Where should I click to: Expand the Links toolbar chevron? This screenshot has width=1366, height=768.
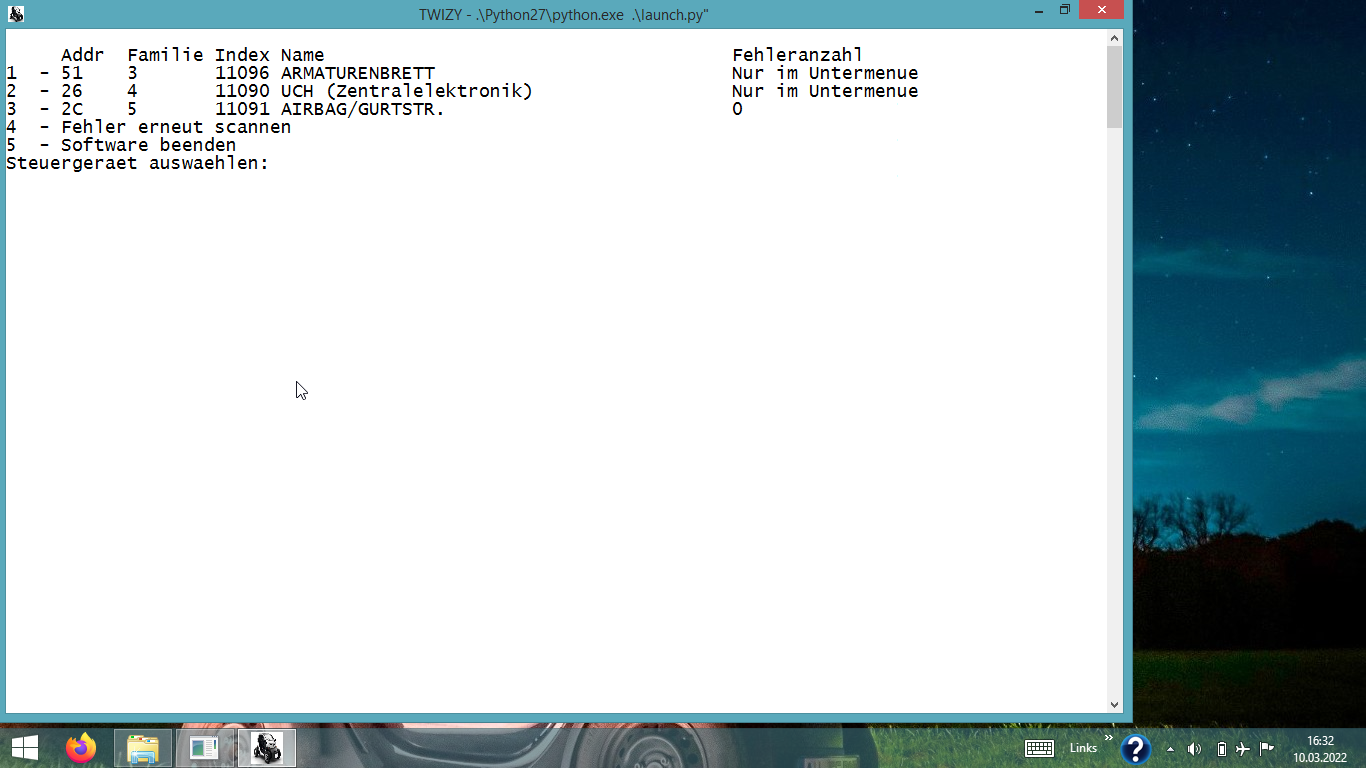coord(1108,738)
